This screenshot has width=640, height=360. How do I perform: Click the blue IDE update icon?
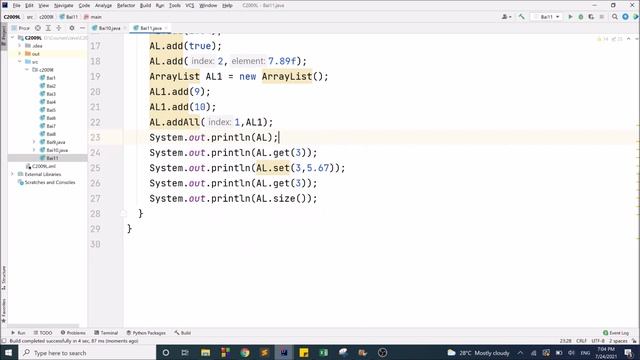tap(625, 17)
